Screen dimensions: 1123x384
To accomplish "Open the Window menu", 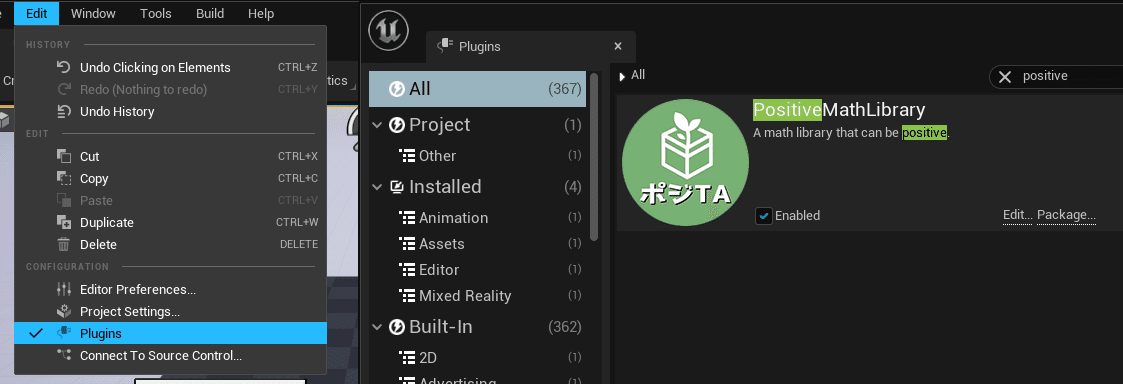I will tap(93, 13).
